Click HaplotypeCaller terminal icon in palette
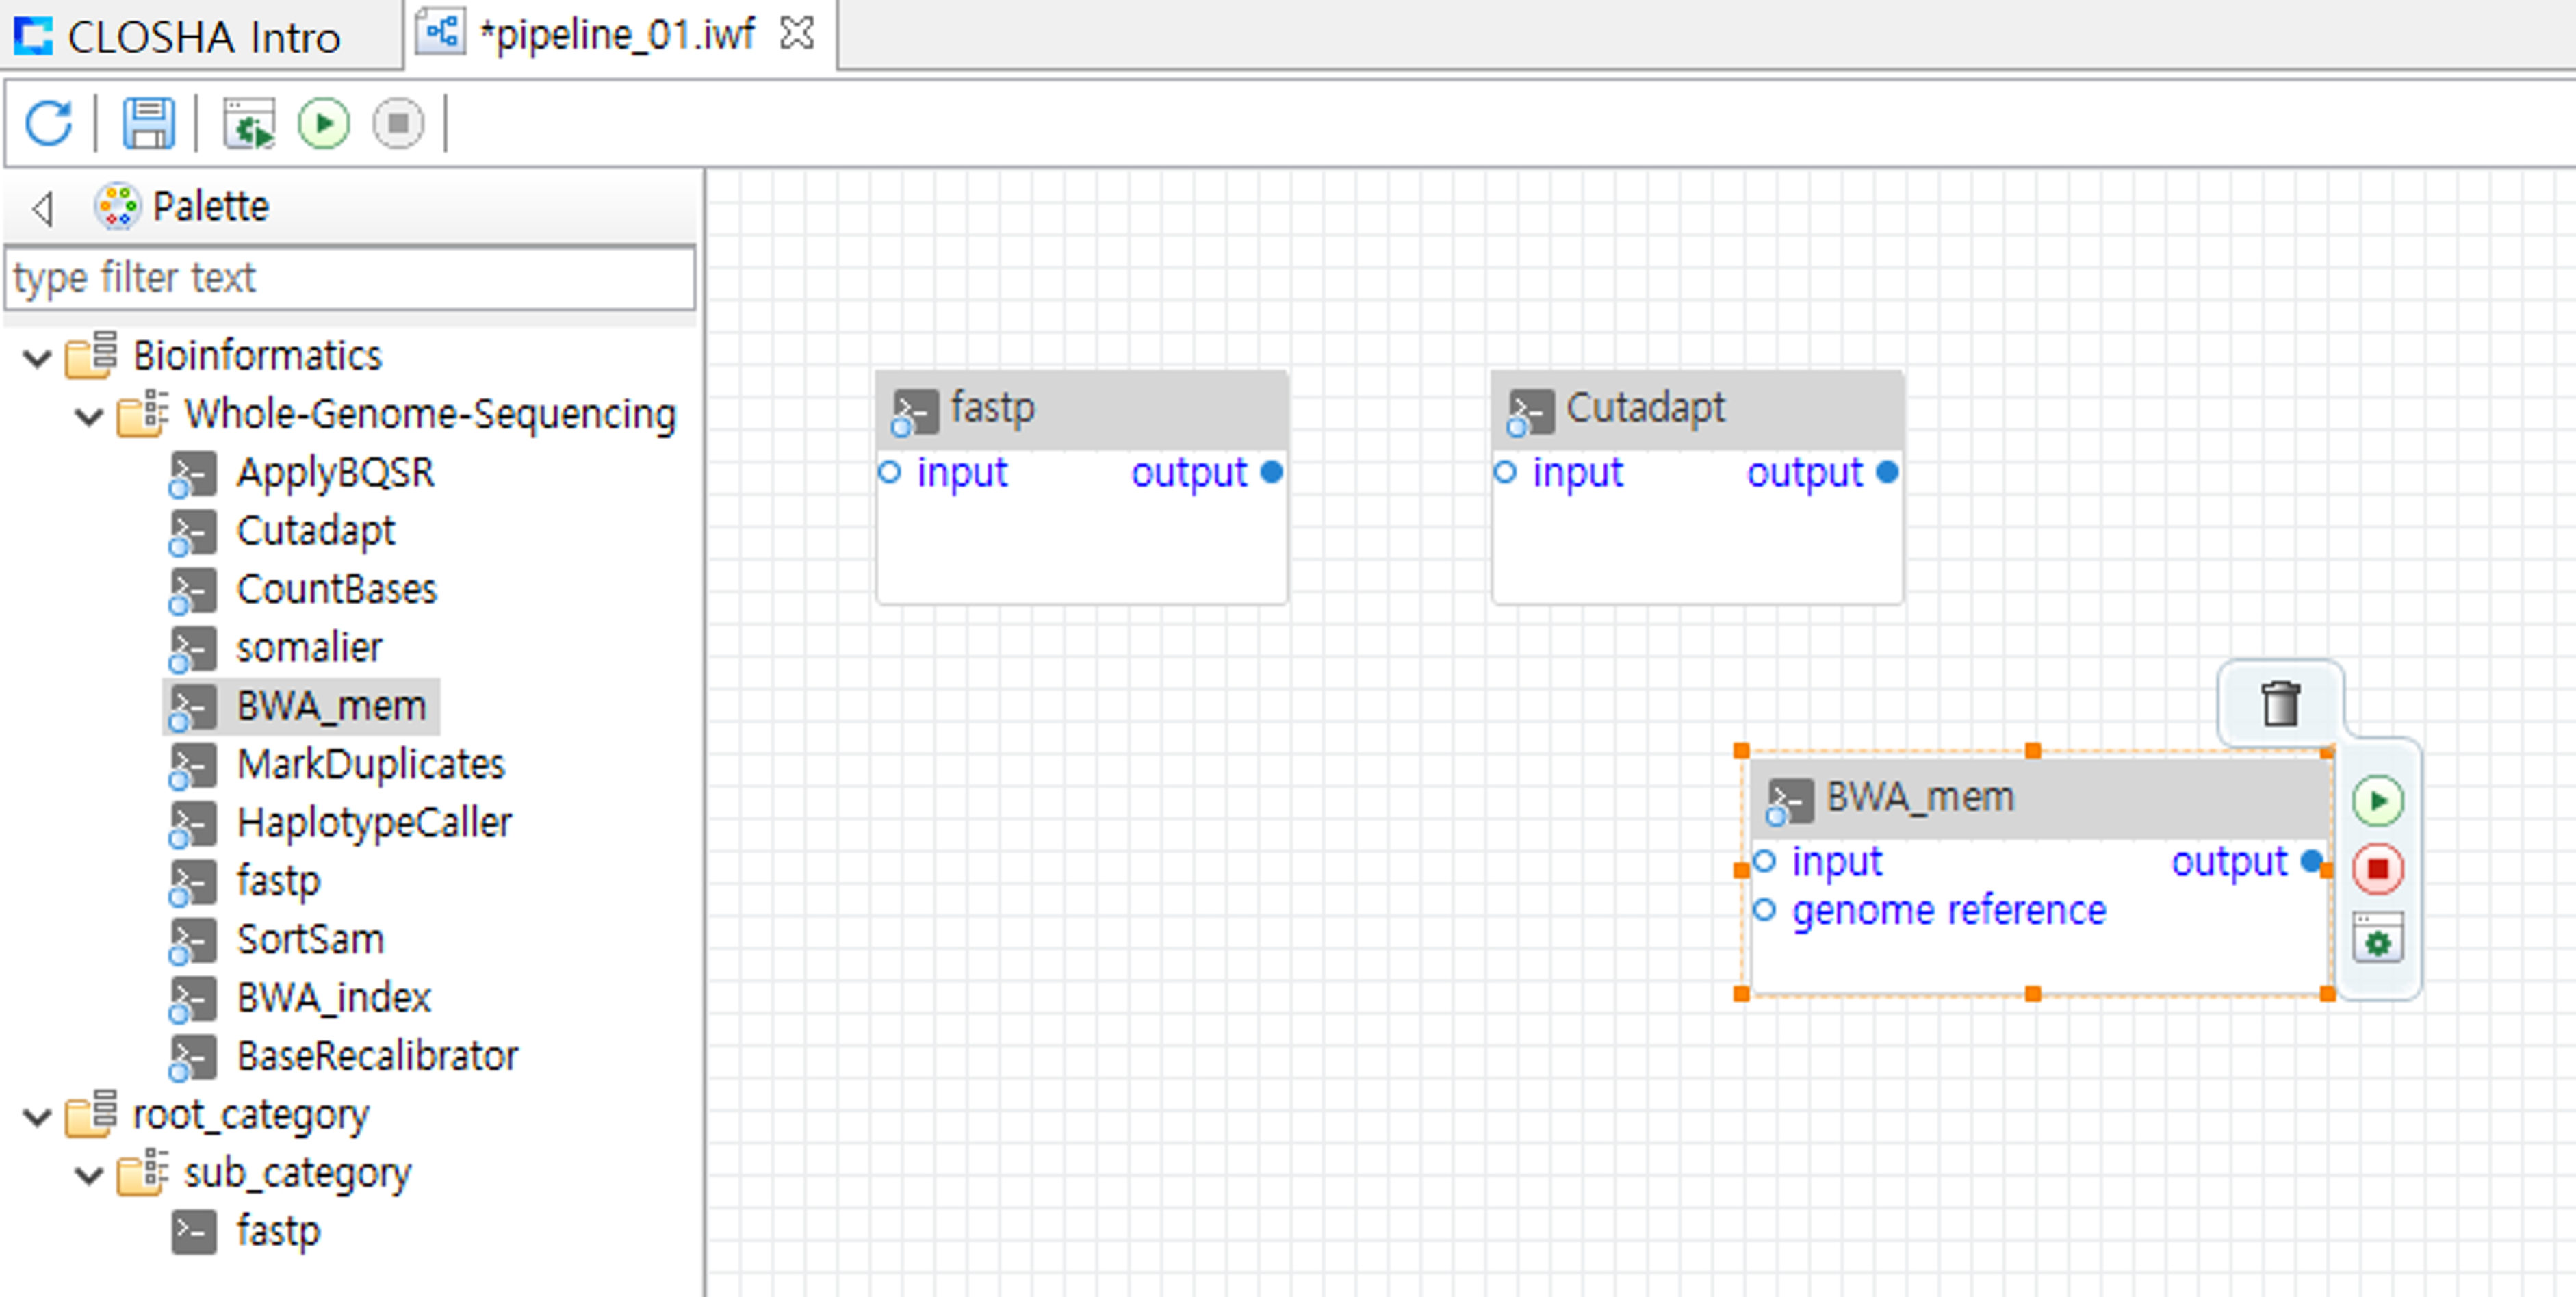Screen dimensions: 2576x1297 click(192, 825)
